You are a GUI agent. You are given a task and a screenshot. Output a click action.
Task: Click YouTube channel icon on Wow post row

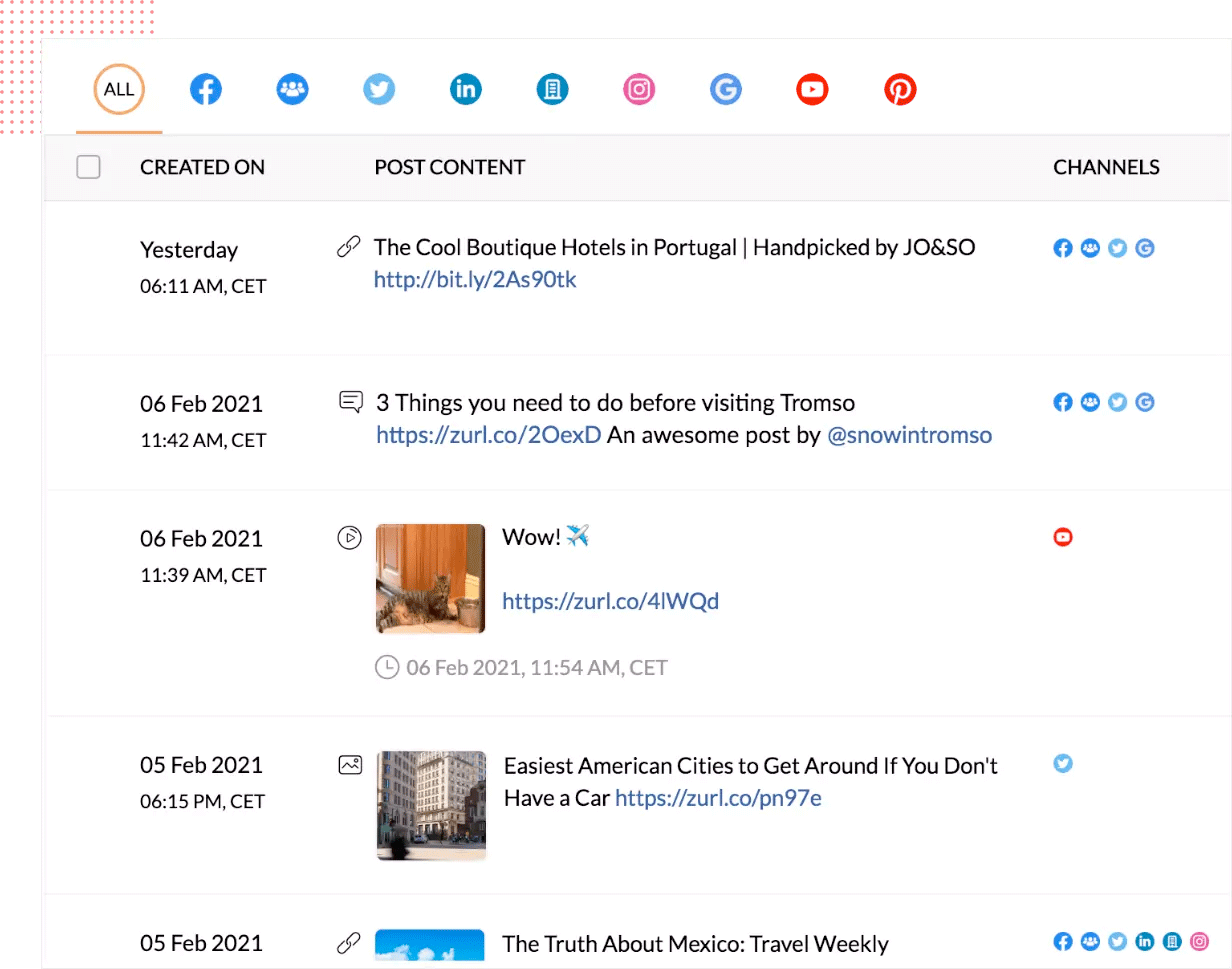1063,537
